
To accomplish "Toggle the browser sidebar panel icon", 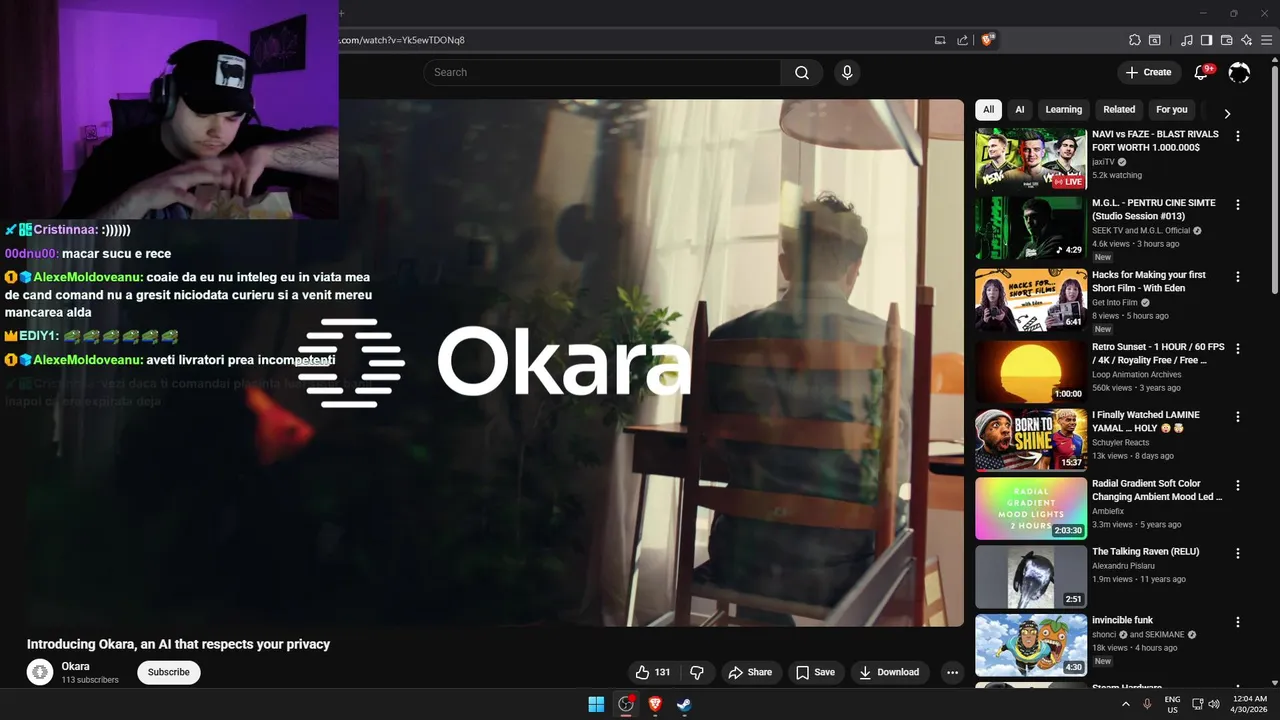I will (1206, 40).
